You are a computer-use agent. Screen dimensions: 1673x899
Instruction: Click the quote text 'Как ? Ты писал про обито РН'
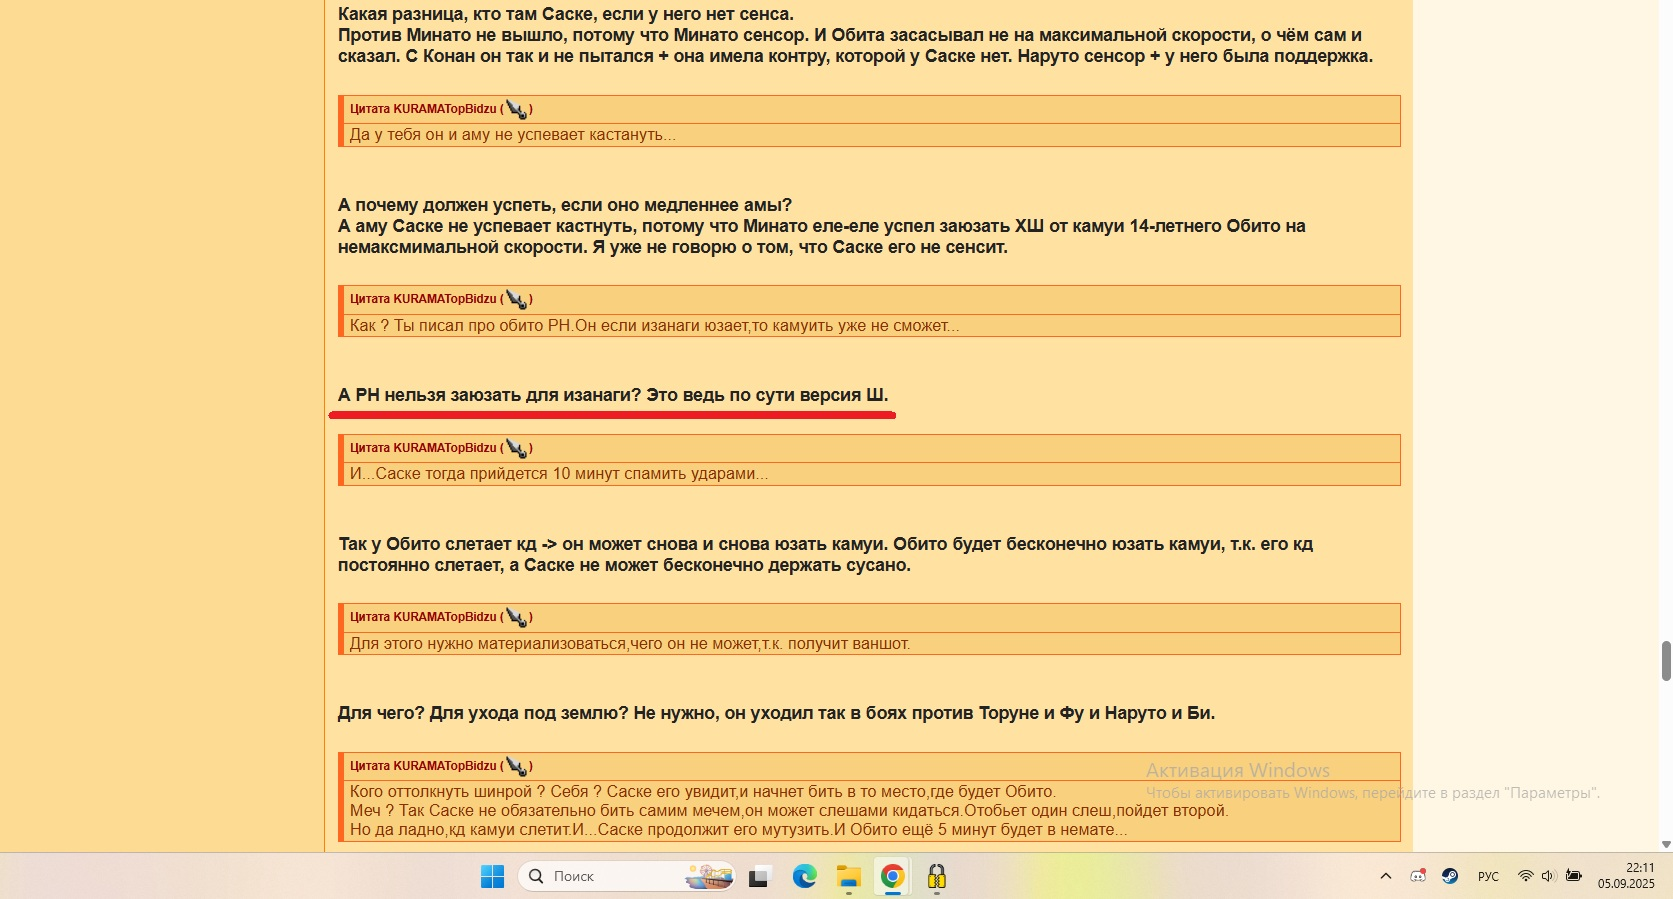(x=654, y=326)
